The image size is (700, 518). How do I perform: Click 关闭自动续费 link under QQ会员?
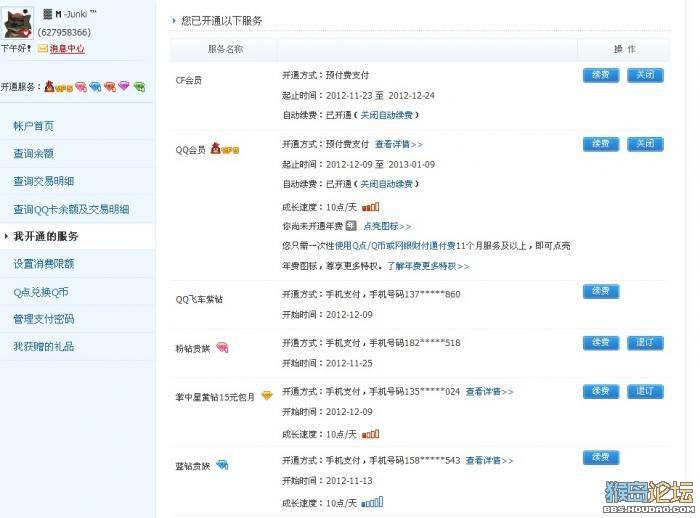387,184
